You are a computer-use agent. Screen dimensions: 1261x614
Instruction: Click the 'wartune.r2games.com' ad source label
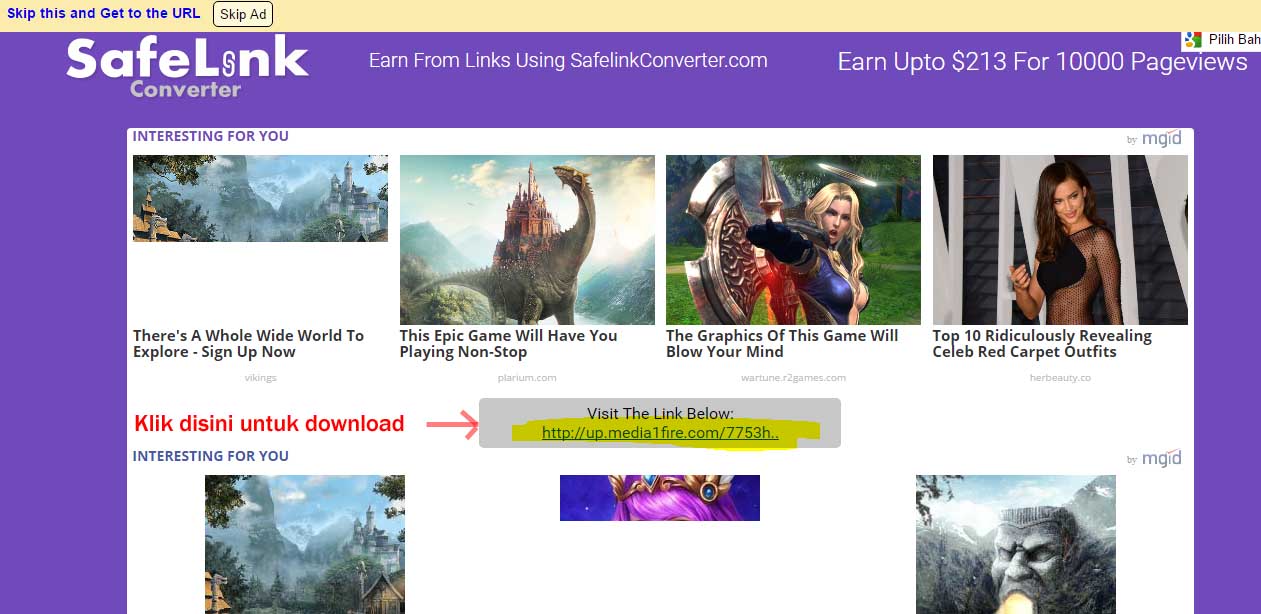pyautogui.click(x=793, y=378)
